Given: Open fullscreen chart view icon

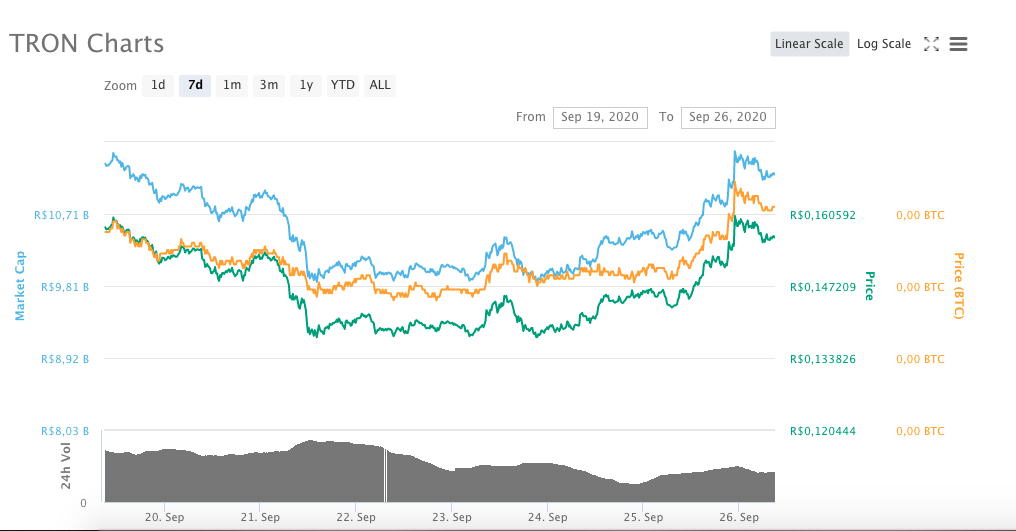Looking at the screenshot, I should click(x=931, y=44).
